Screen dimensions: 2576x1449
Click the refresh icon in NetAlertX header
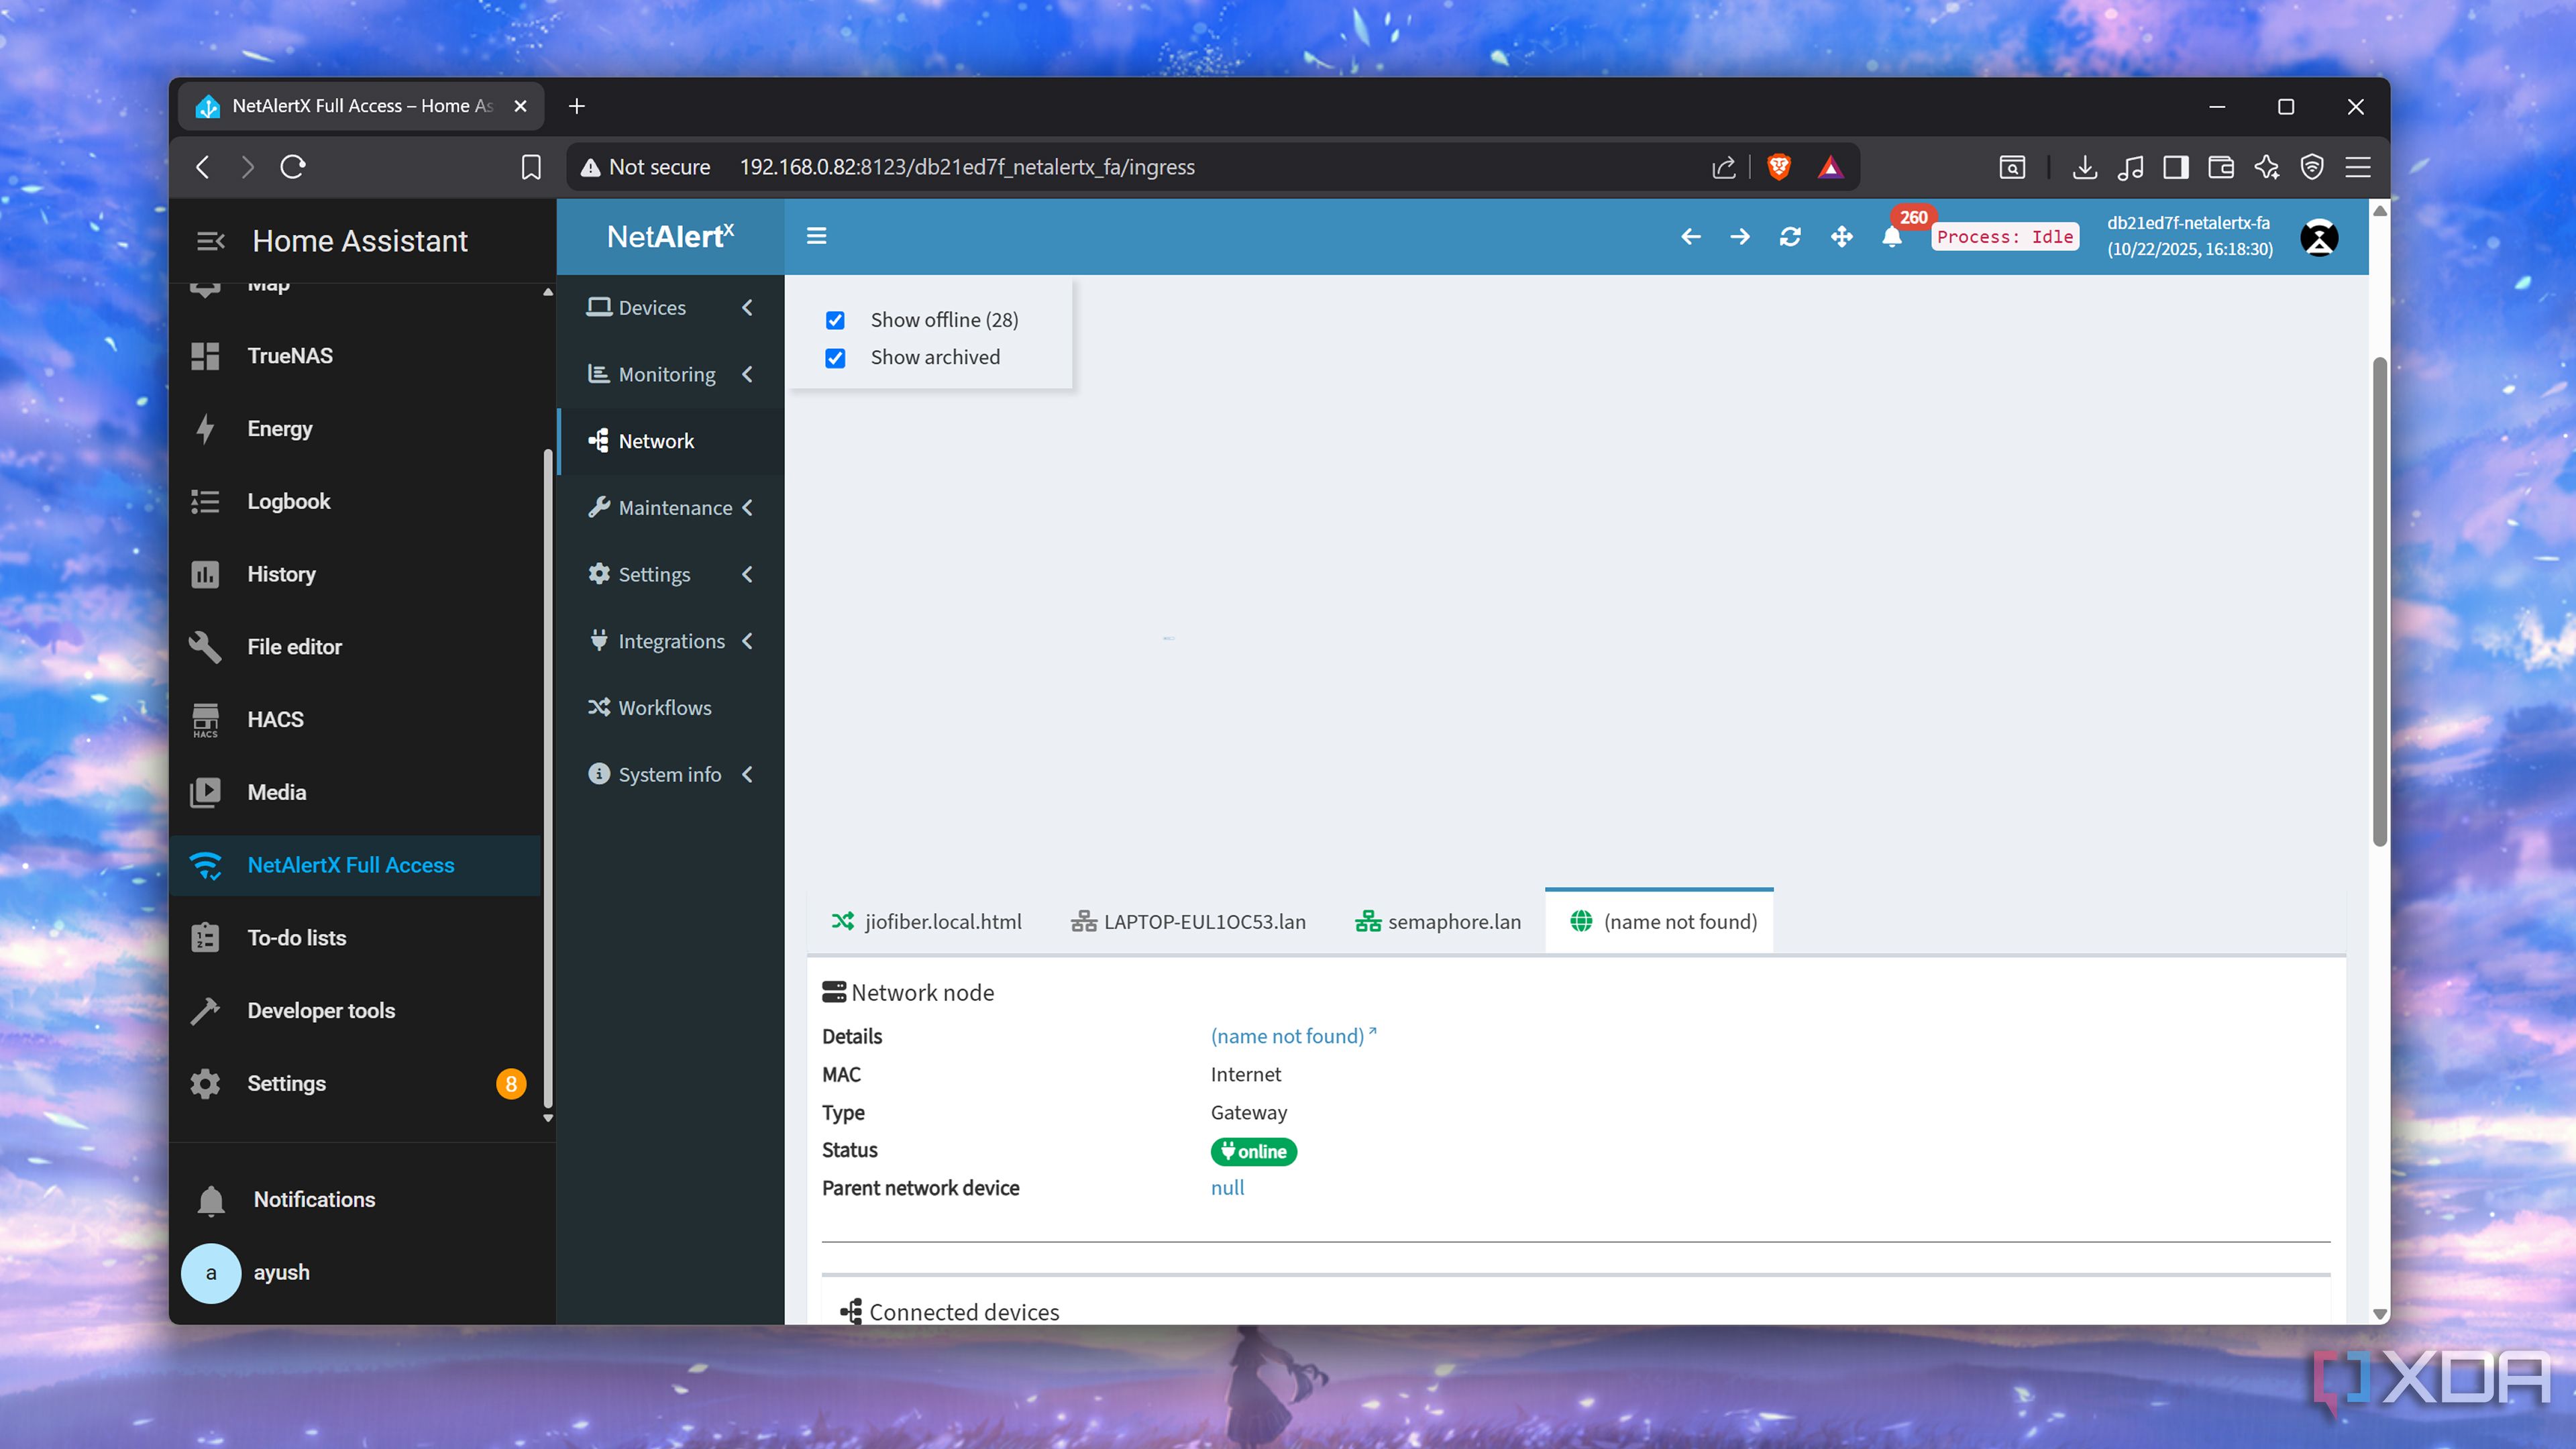[1790, 237]
